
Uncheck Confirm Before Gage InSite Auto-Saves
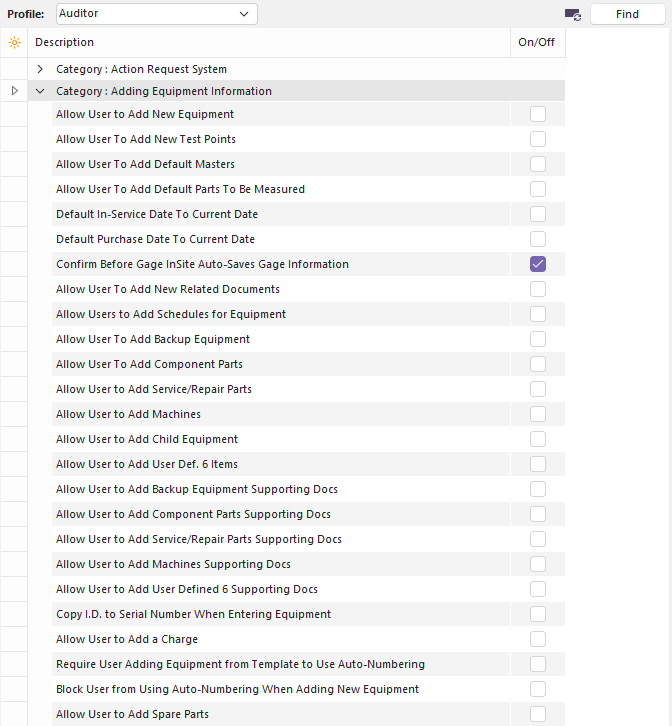coord(538,264)
